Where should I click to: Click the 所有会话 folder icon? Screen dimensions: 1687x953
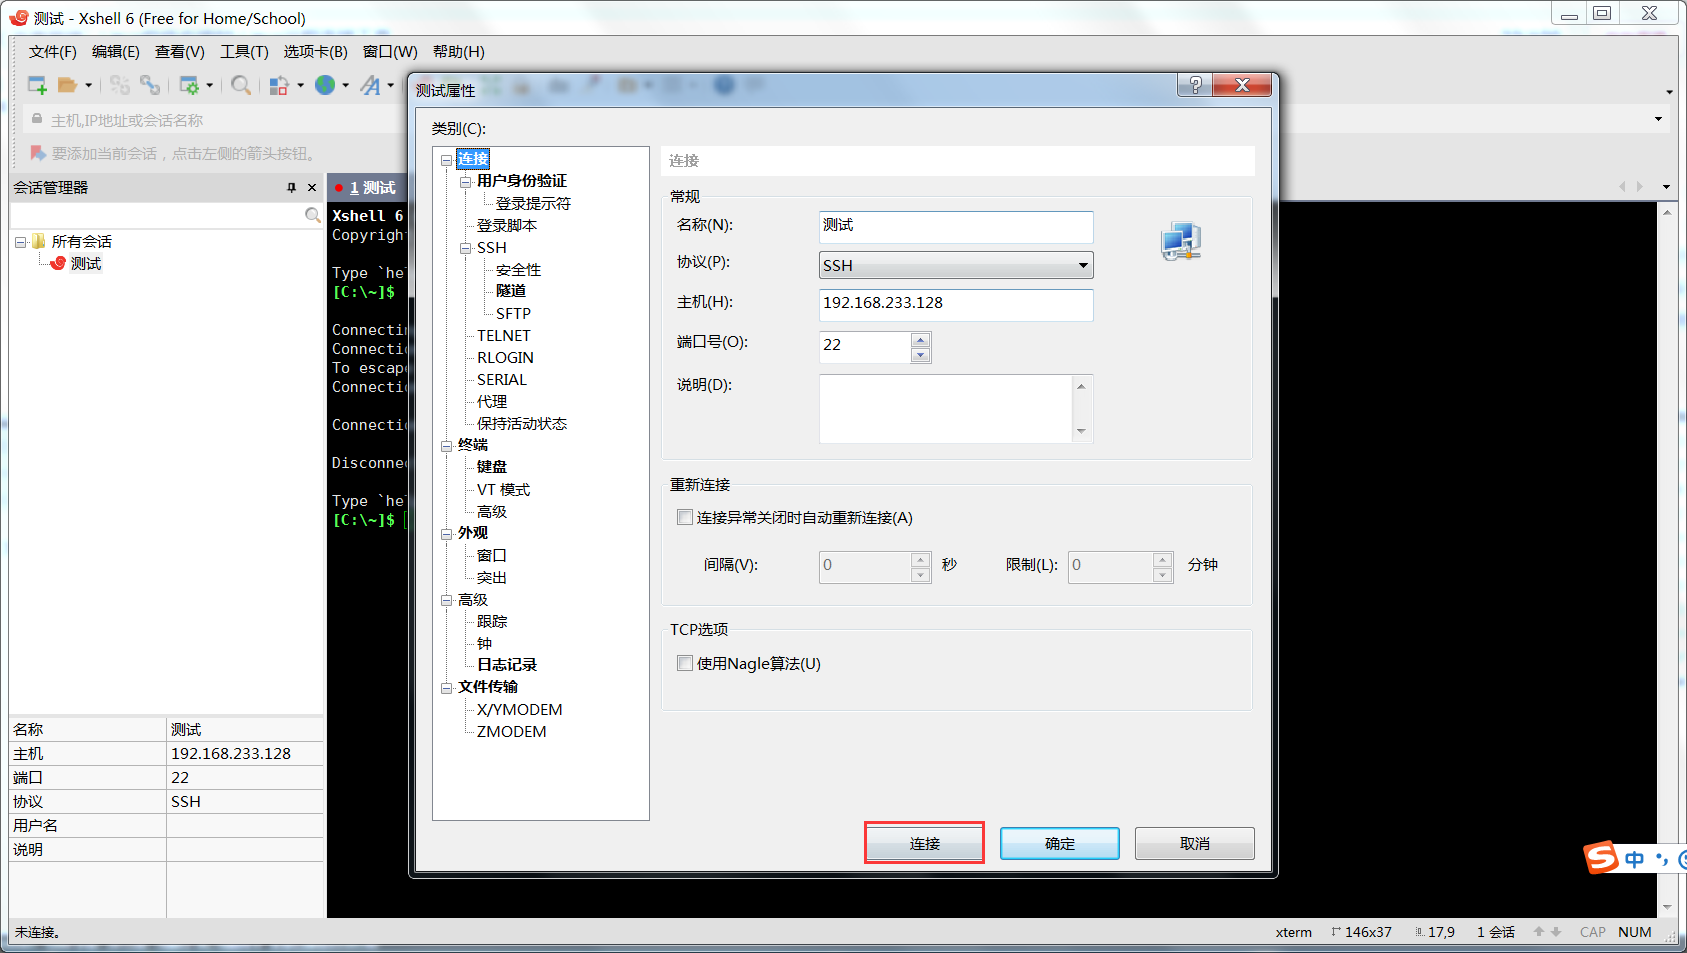pyautogui.click(x=39, y=241)
